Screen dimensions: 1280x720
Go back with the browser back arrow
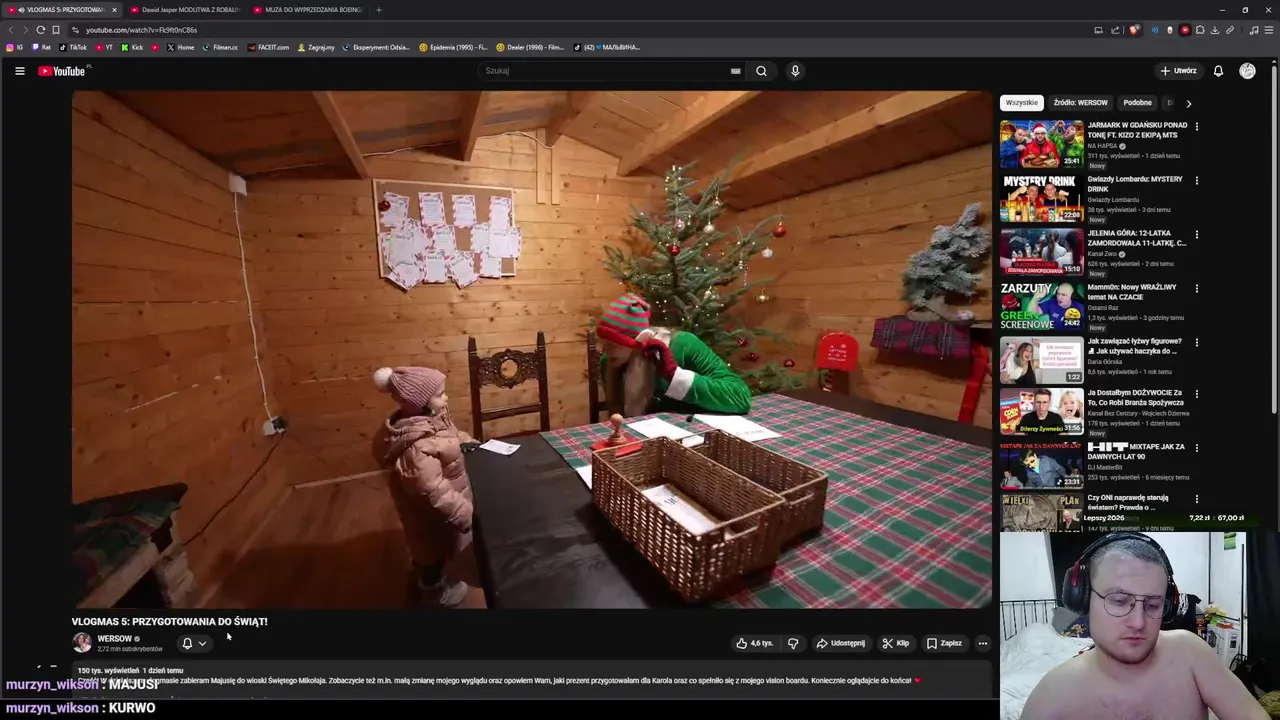[10, 30]
